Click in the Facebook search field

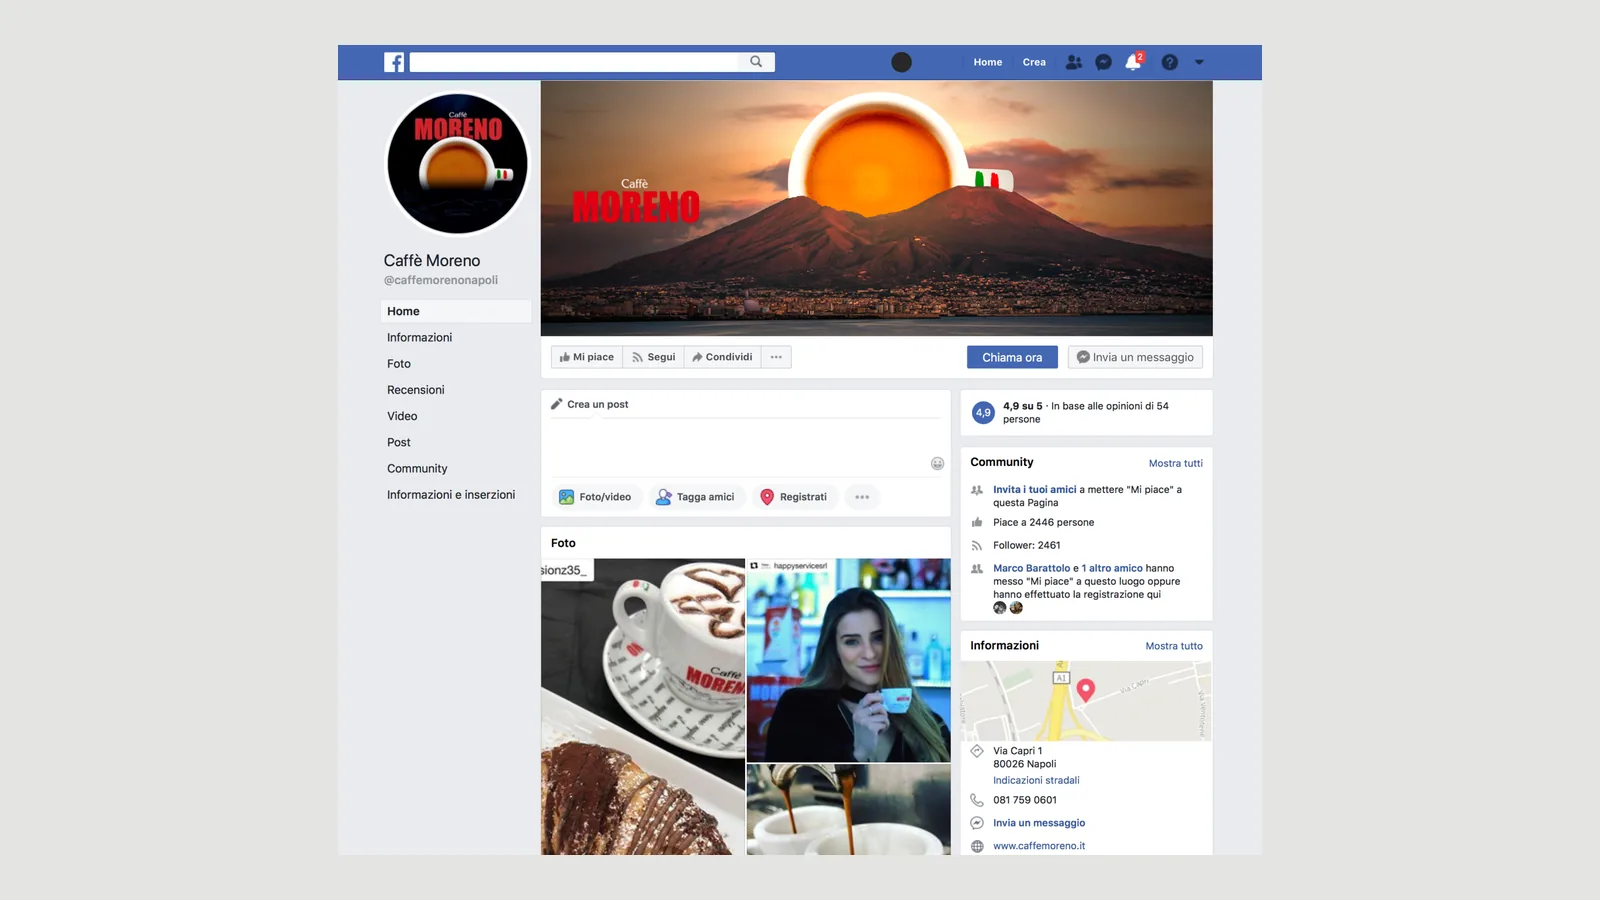point(574,62)
